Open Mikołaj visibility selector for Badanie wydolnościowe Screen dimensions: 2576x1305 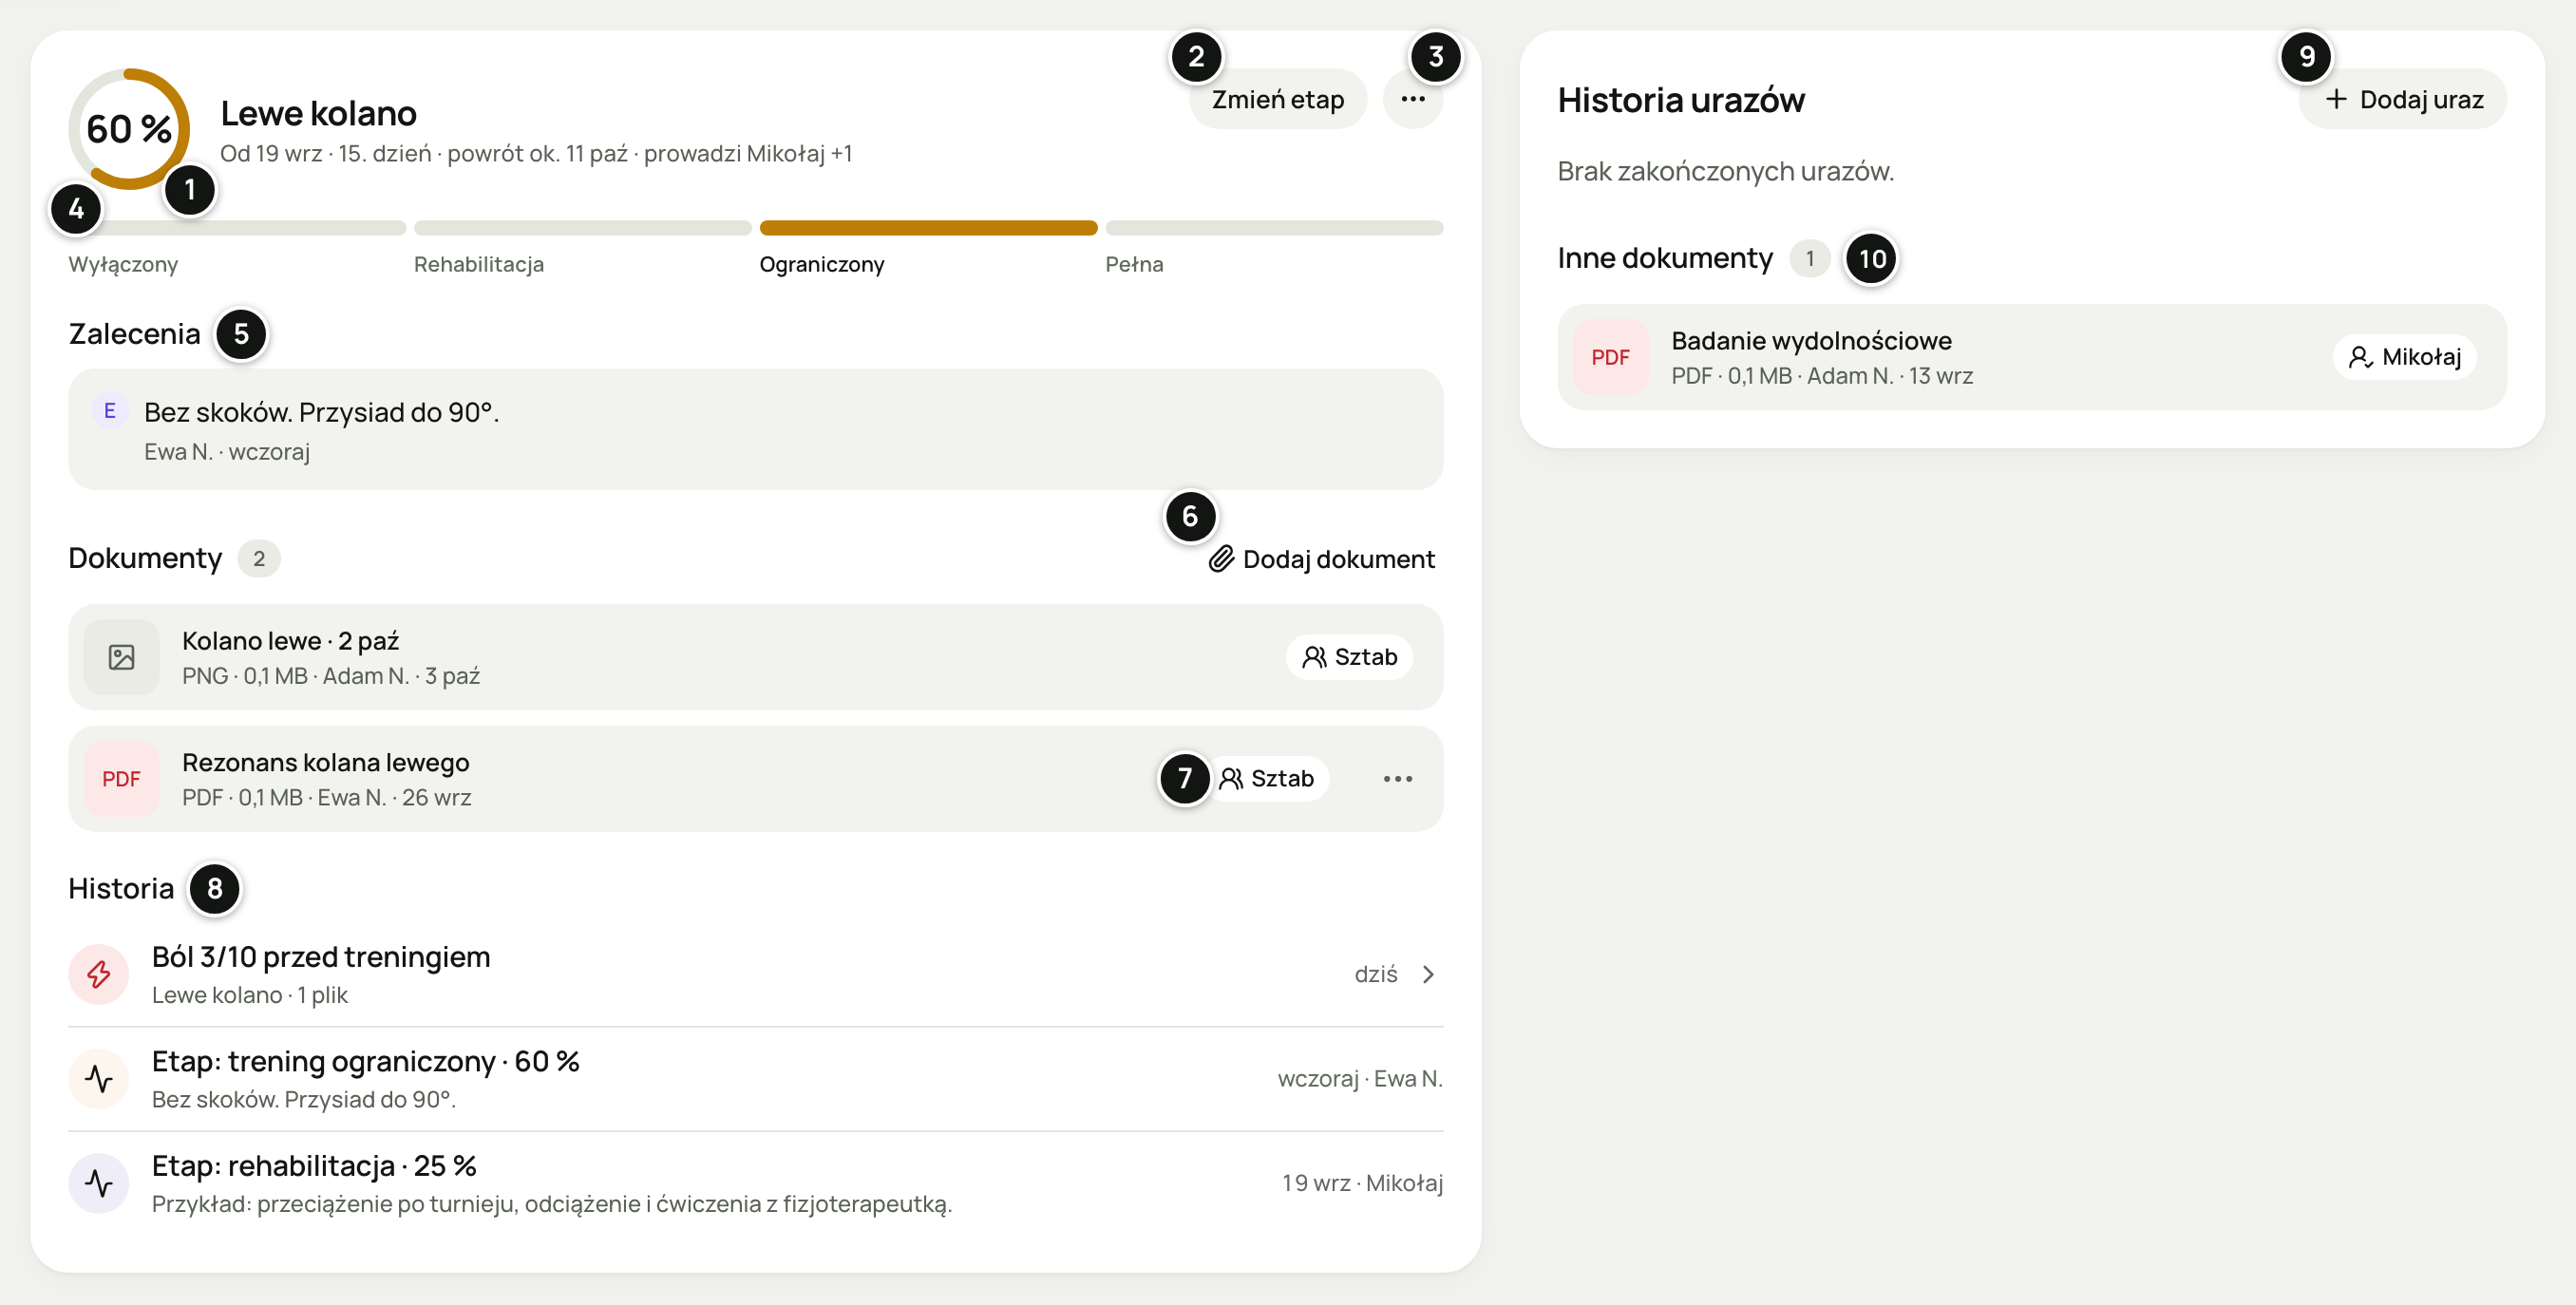[2404, 357]
